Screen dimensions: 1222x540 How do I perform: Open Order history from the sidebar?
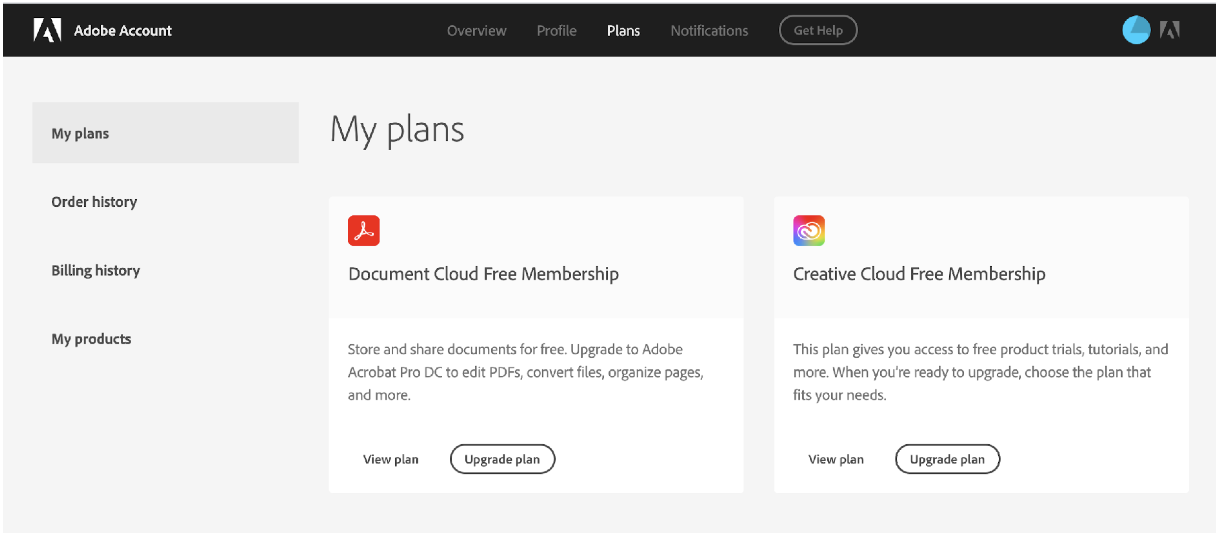coord(94,202)
